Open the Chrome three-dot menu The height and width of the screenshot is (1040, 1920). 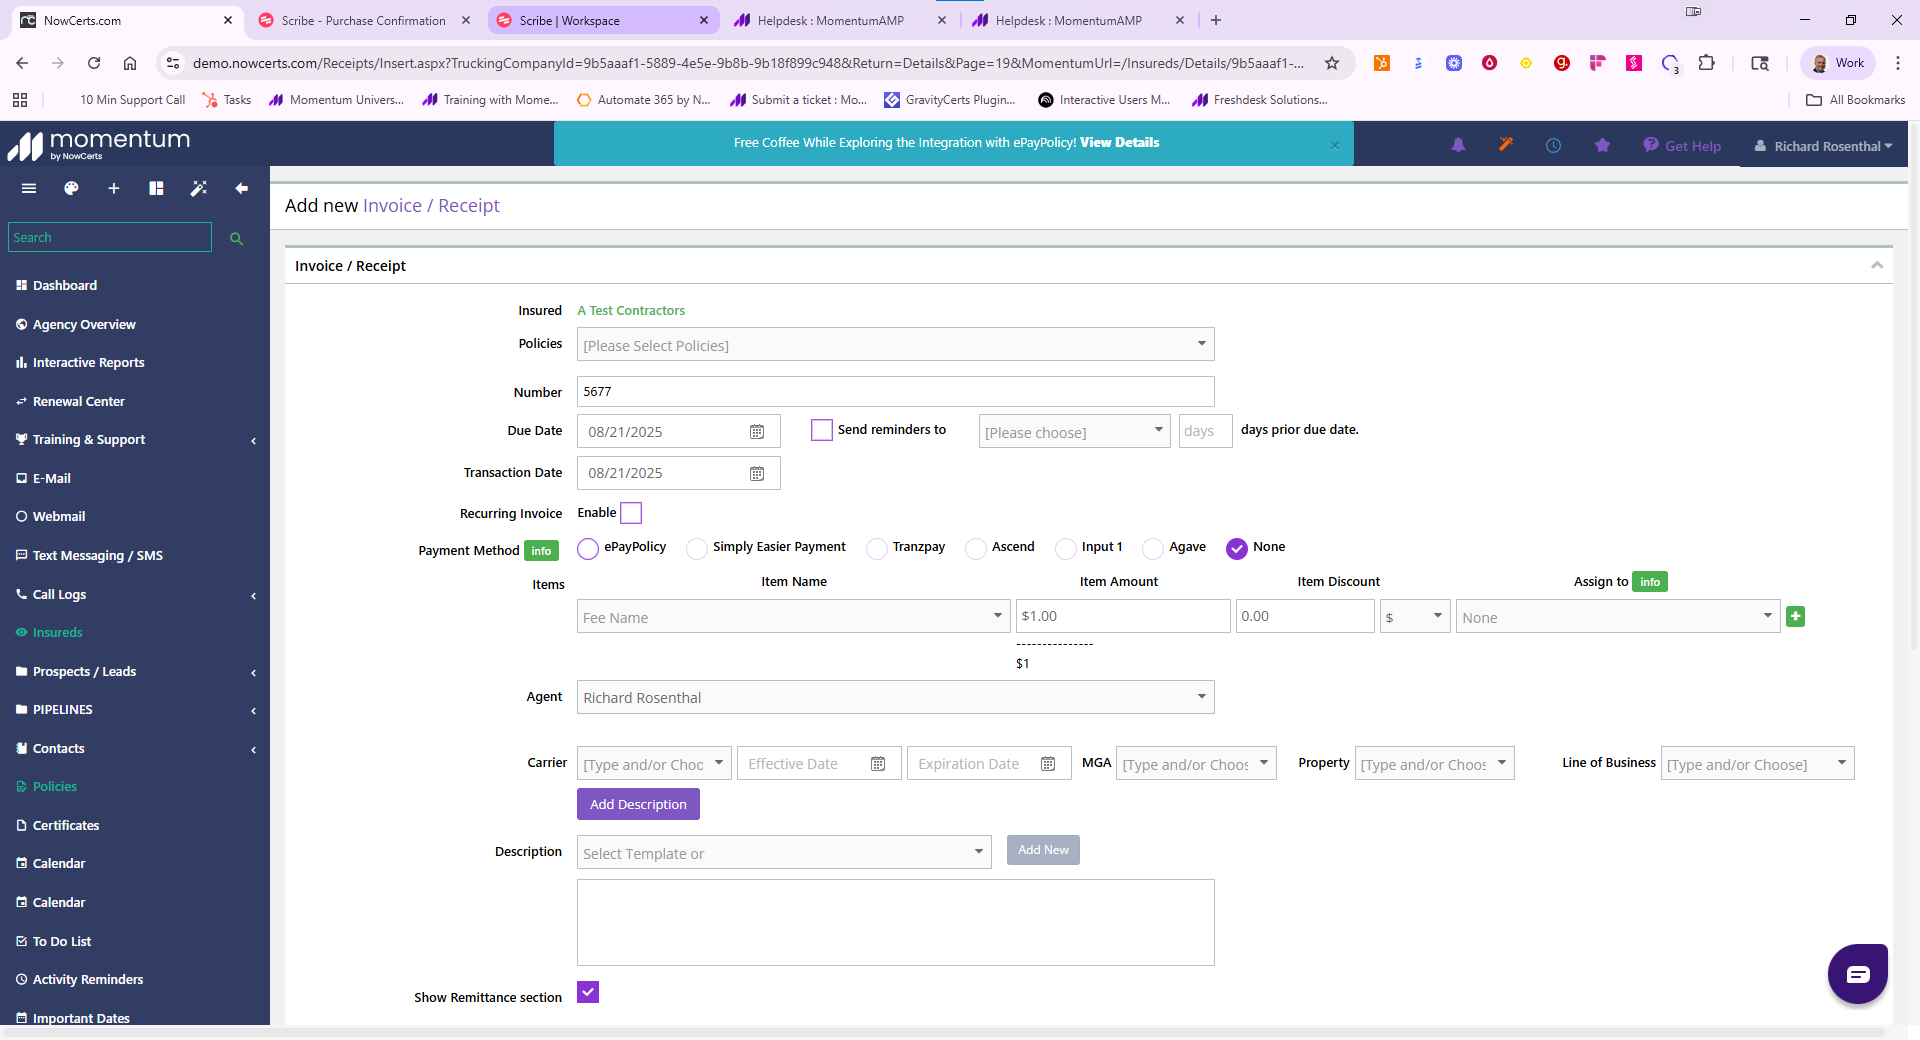(x=1898, y=63)
